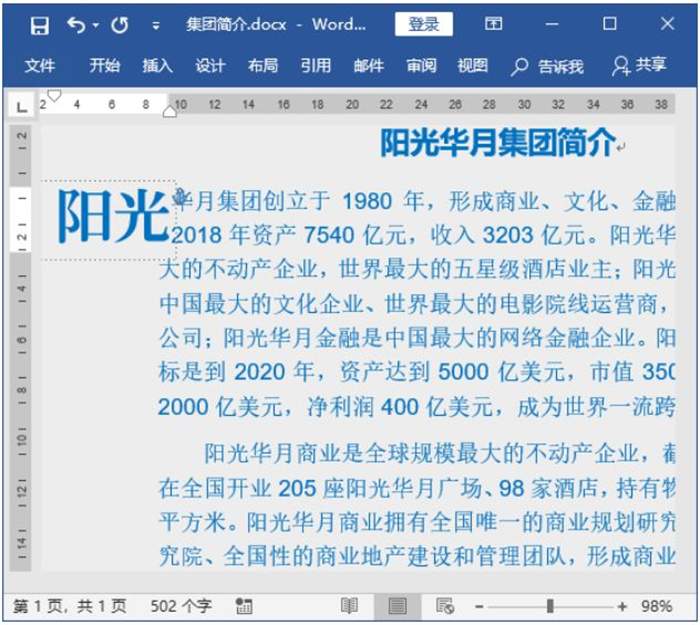Click the zoom in plus button
700x625 pixels.
[x=622, y=606]
